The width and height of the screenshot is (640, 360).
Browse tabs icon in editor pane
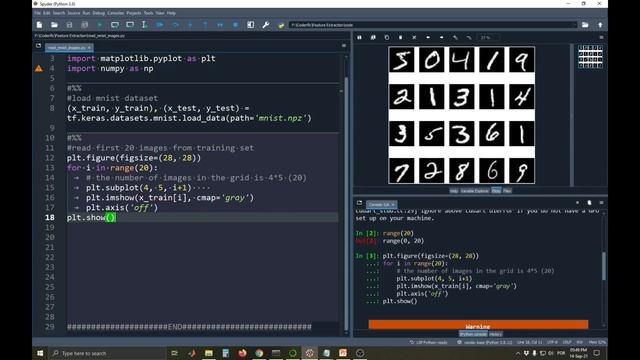pyautogui.click(x=38, y=46)
